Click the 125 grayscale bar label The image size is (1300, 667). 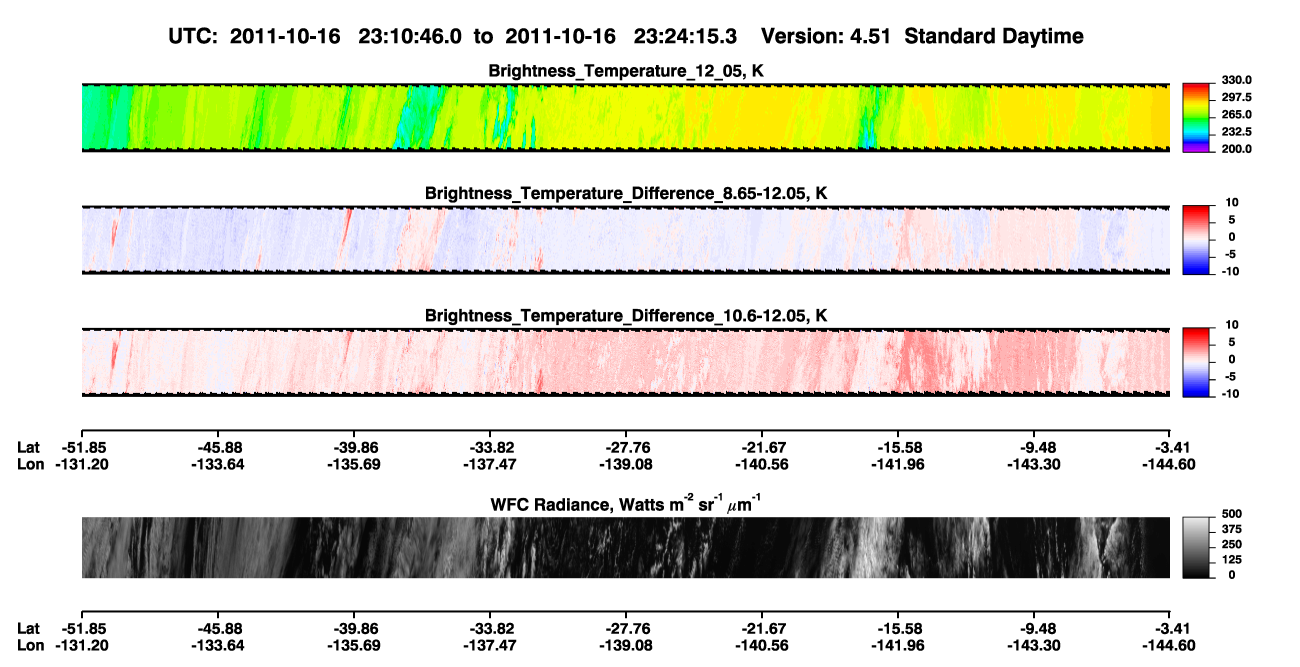(1233, 560)
